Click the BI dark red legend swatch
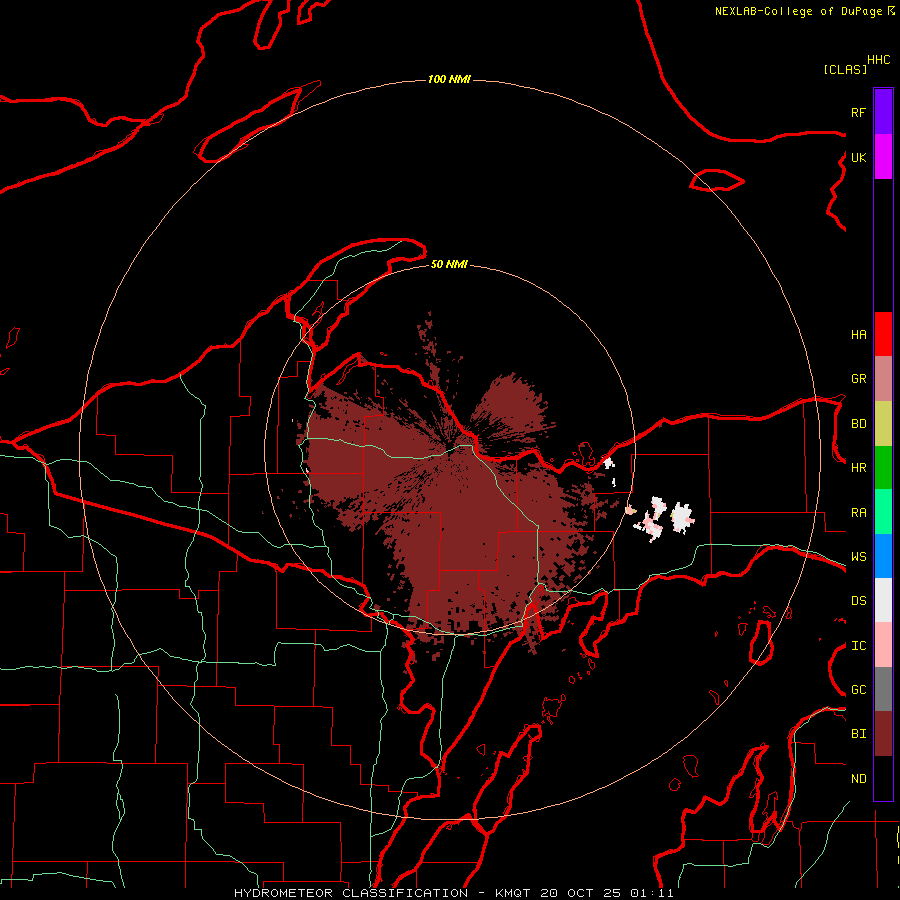 click(883, 734)
